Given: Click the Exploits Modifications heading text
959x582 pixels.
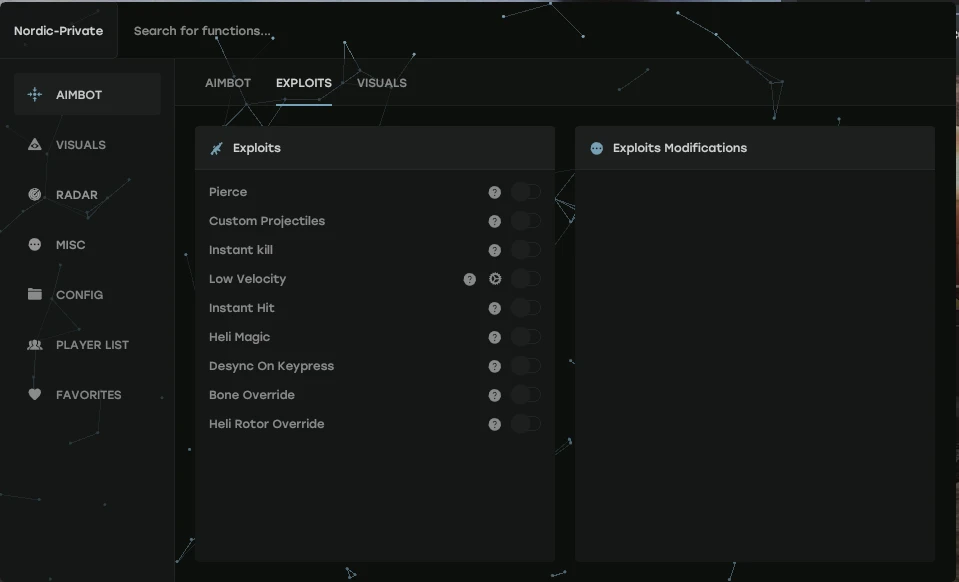Looking at the screenshot, I should click(x=679, y=149).
